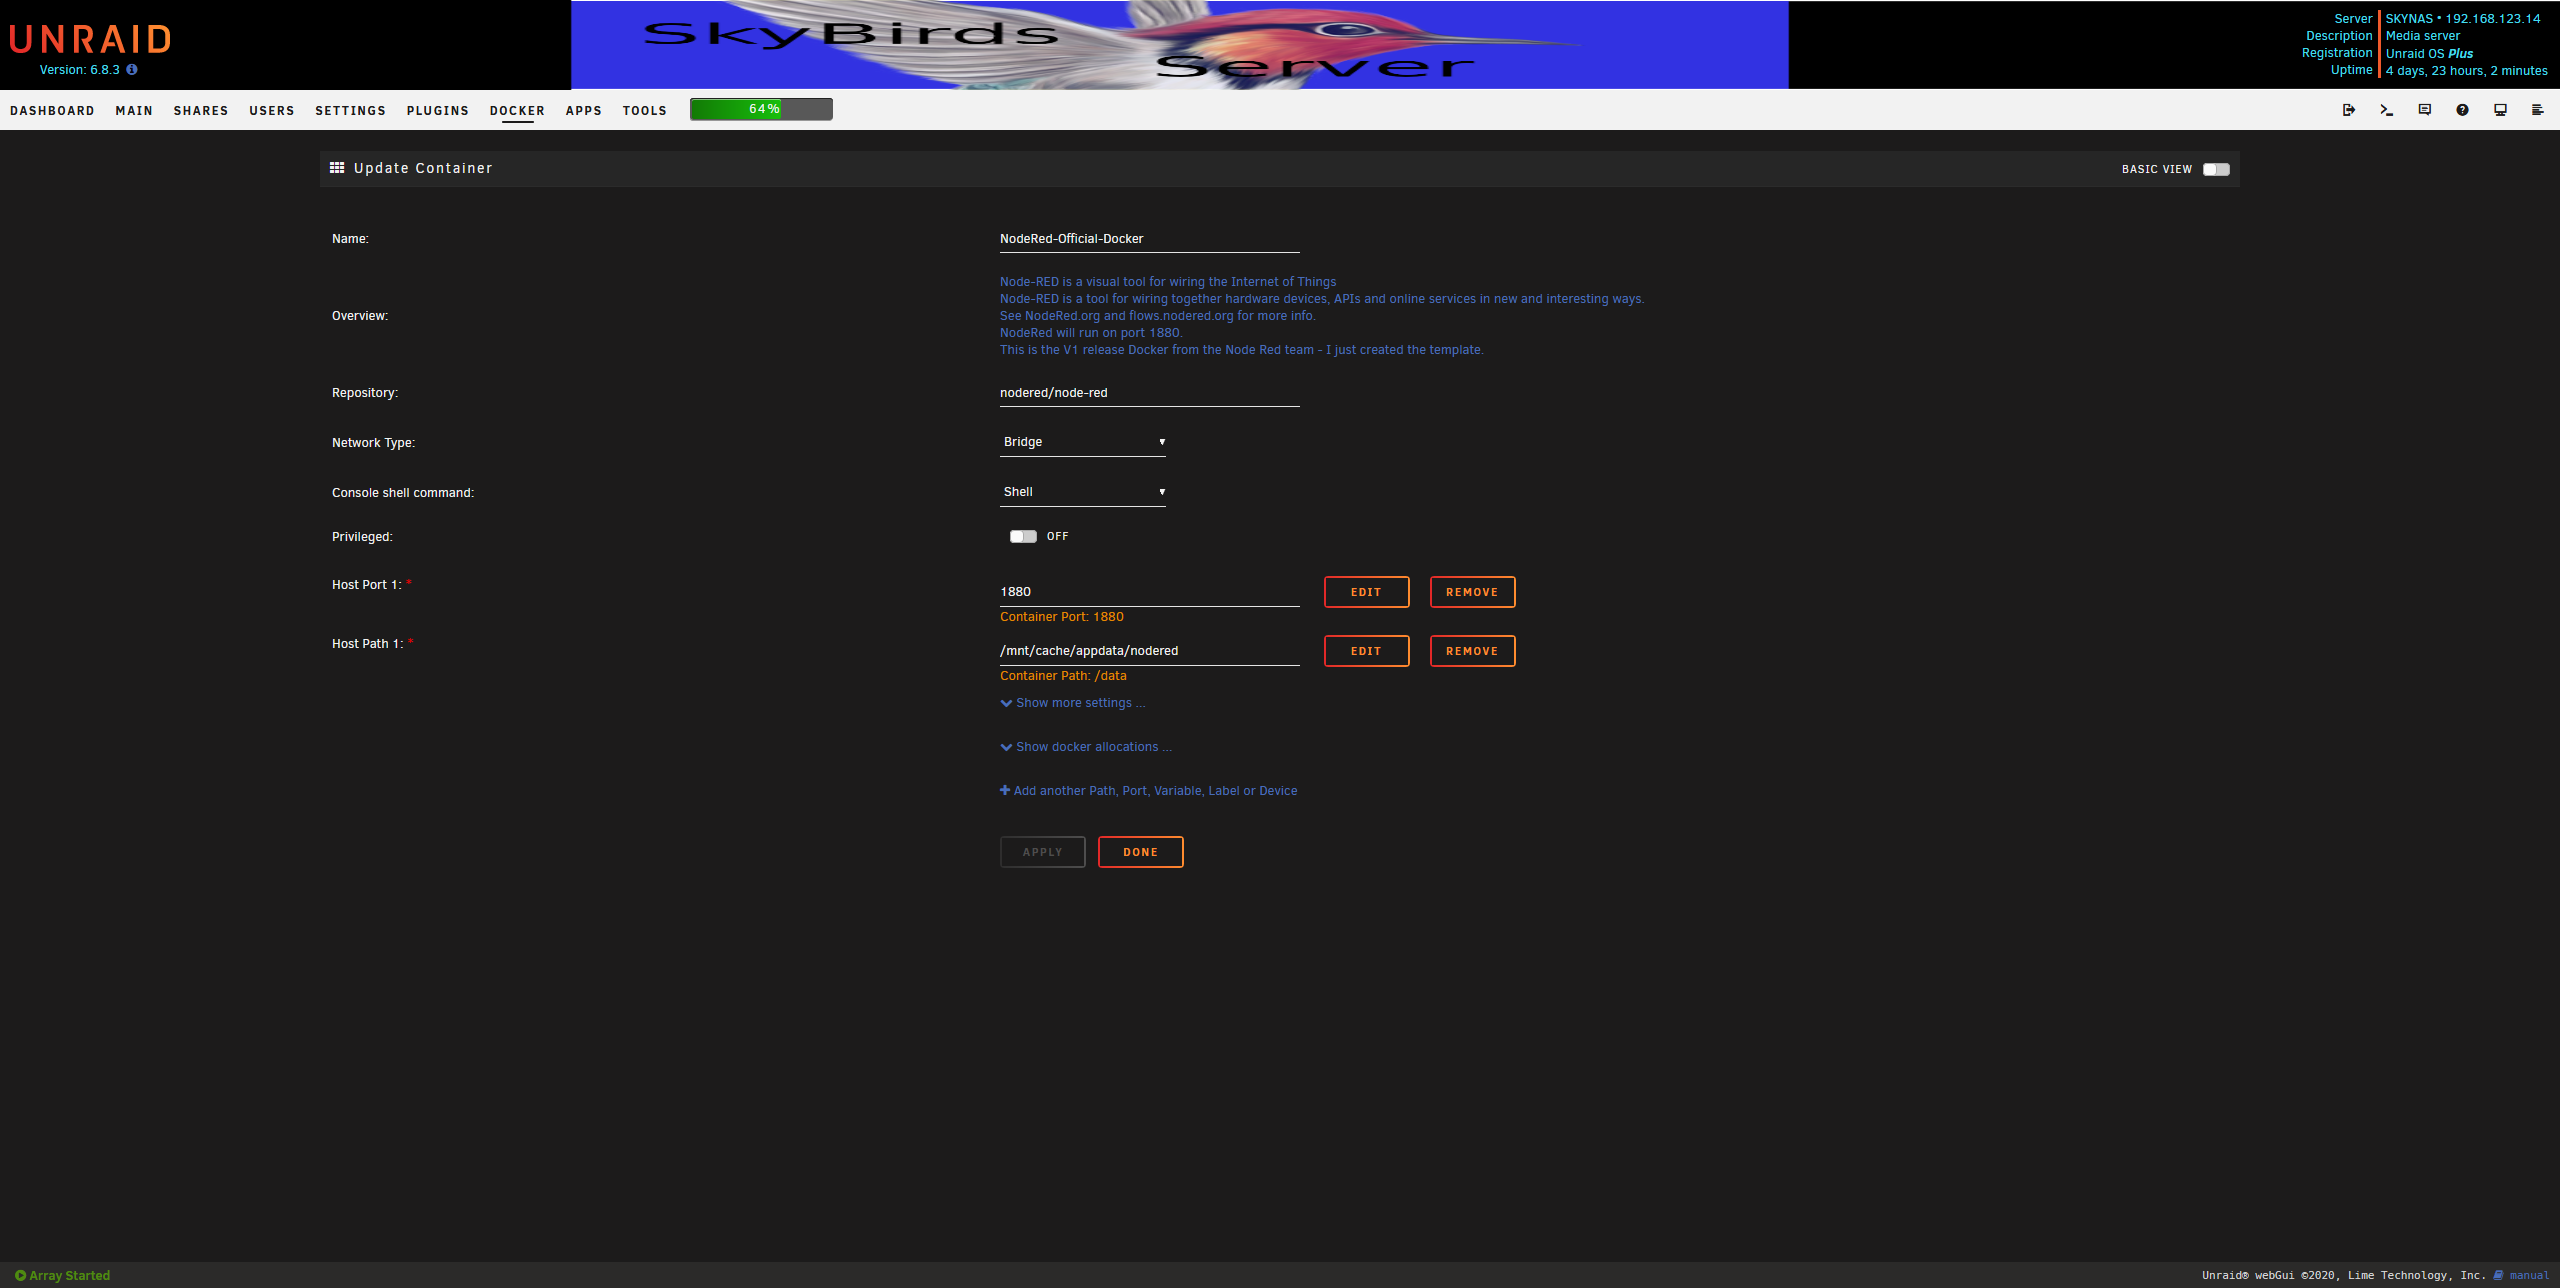This screenshot has width=2560, height=1288.
Task: Click the Version: 6.8.3 text
Action: (79, 70)
